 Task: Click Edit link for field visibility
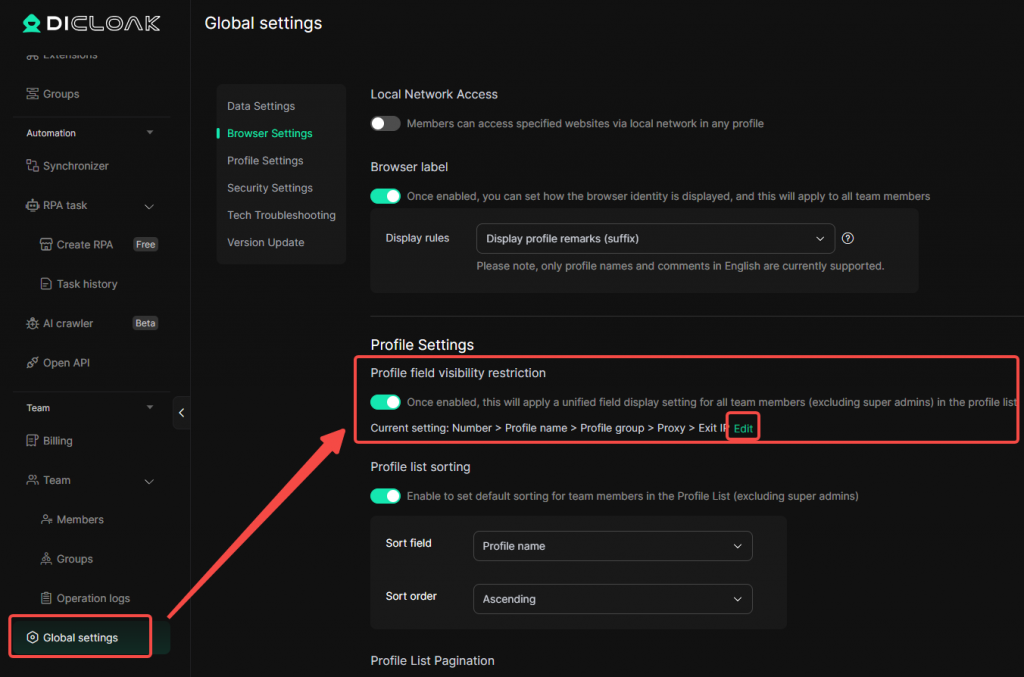point(743,428)
